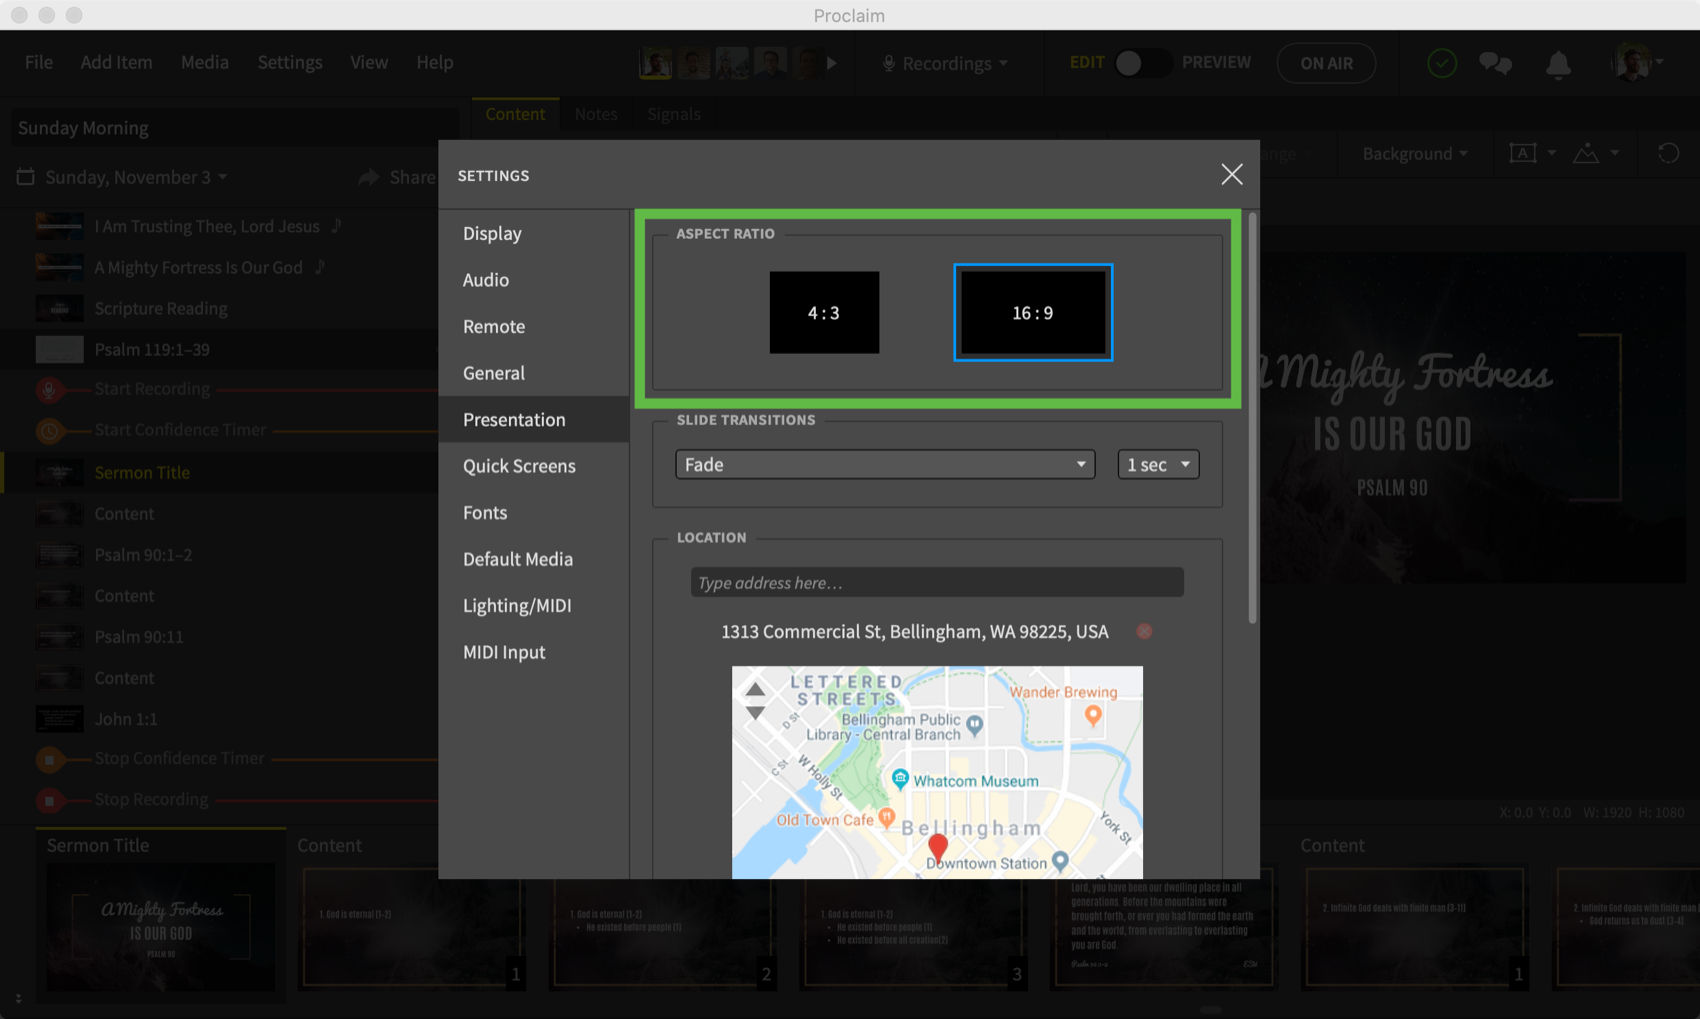Click the address input field
The width and height of the screenshot is (1700, 1019).
(x=937, y=582)
